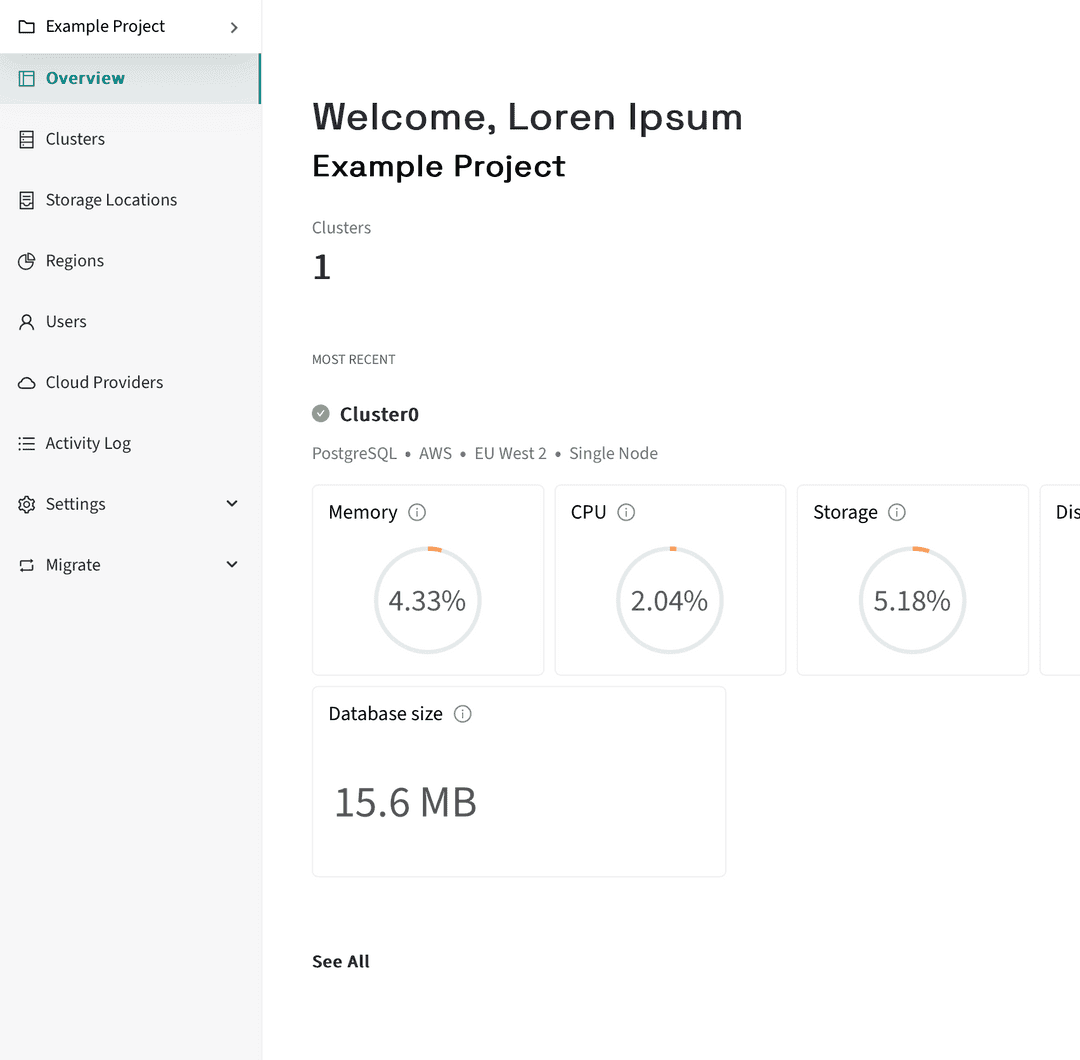
Task: Open Storage Locations from the sidebar icon
Action: (26, 199)
